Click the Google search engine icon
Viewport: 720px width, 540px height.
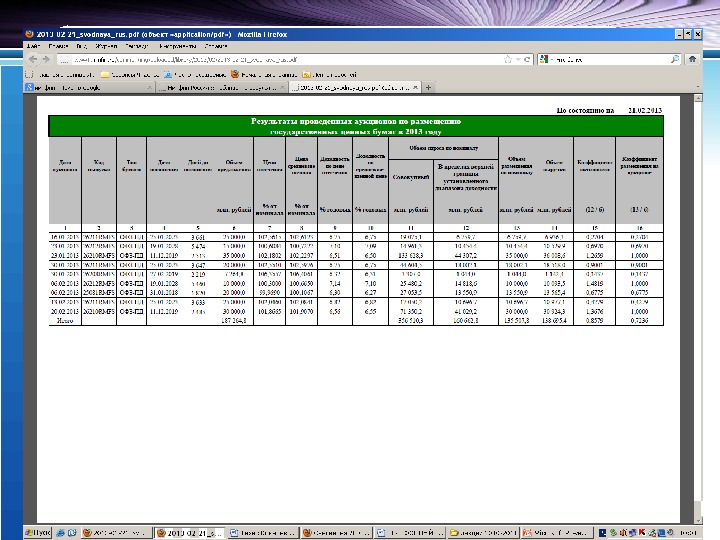tap(543, 60)
